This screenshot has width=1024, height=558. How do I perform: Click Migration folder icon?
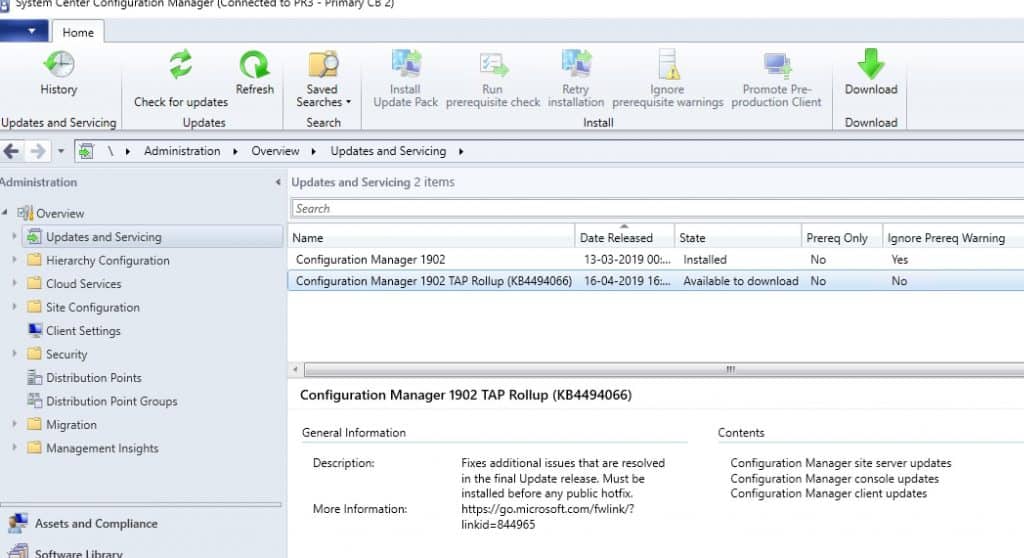click(x=35, y=425)
